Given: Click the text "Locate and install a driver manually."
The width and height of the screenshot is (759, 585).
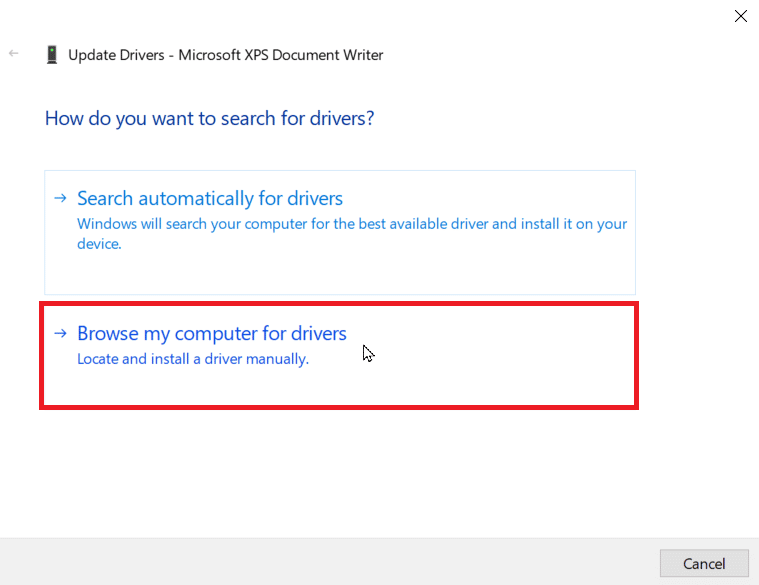Looking at the screenshot, I should point(193,359).
